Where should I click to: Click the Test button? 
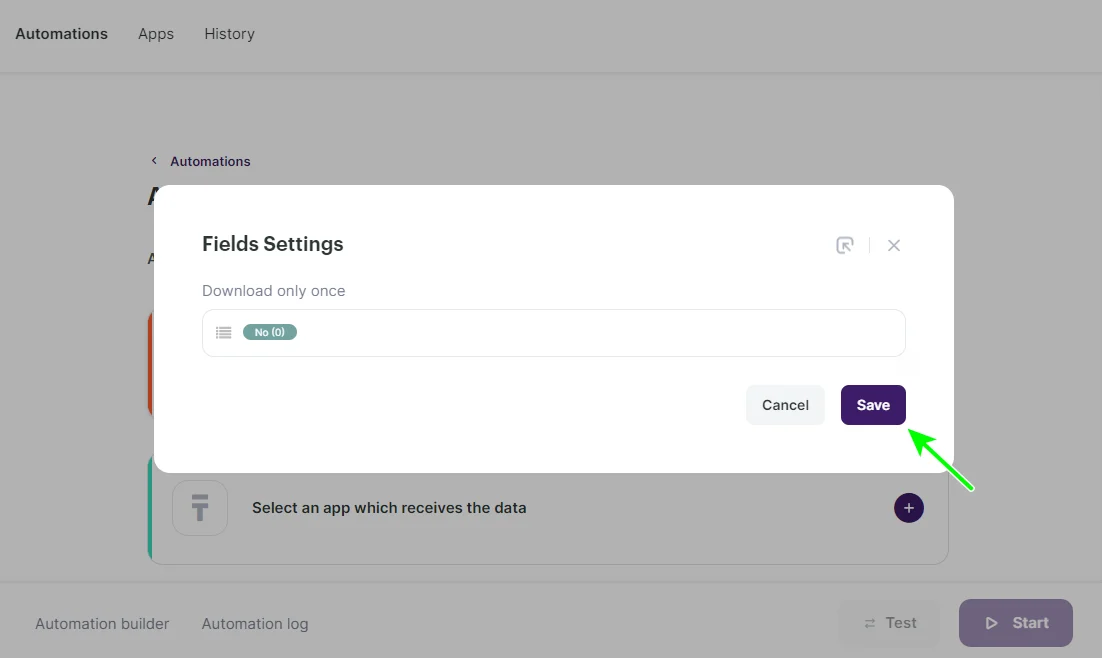[x=890, y=623]
